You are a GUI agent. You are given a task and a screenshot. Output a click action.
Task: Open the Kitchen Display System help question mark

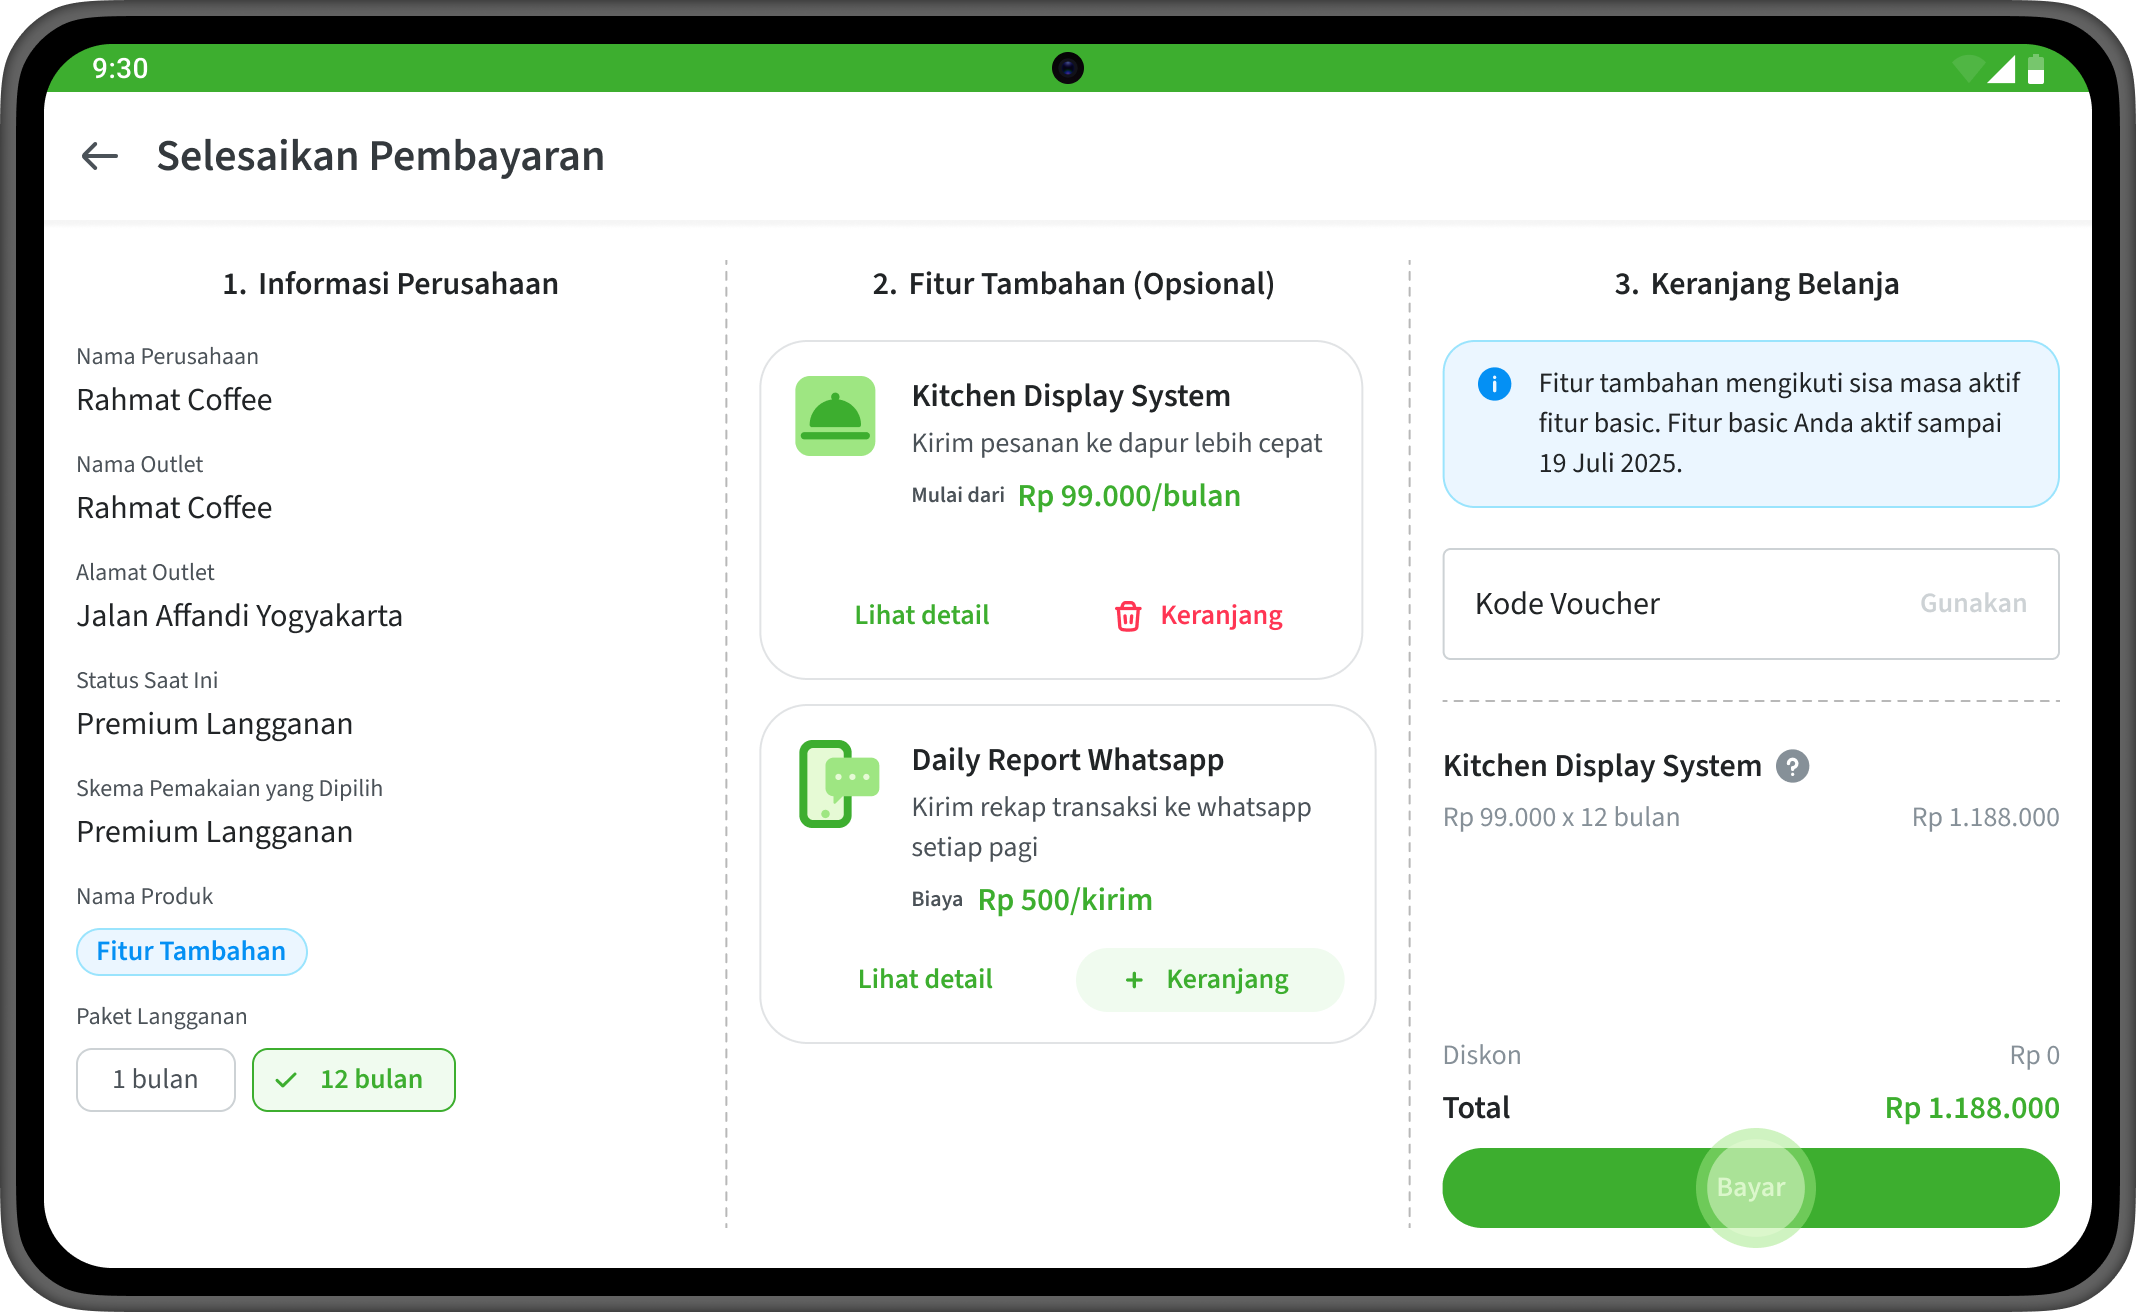point(1792,766)
